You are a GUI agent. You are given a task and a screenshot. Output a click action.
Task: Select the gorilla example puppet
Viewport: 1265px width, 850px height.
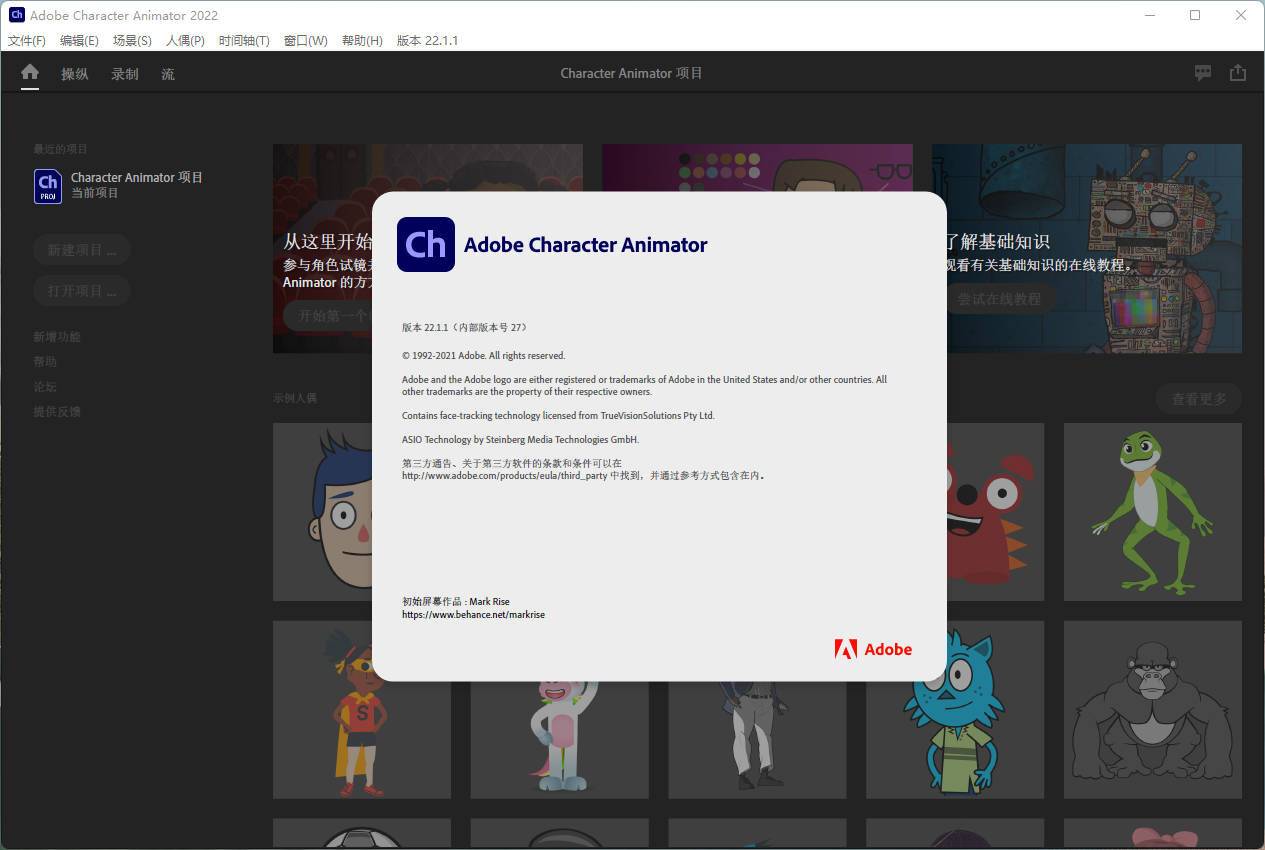click(1152, 709)
